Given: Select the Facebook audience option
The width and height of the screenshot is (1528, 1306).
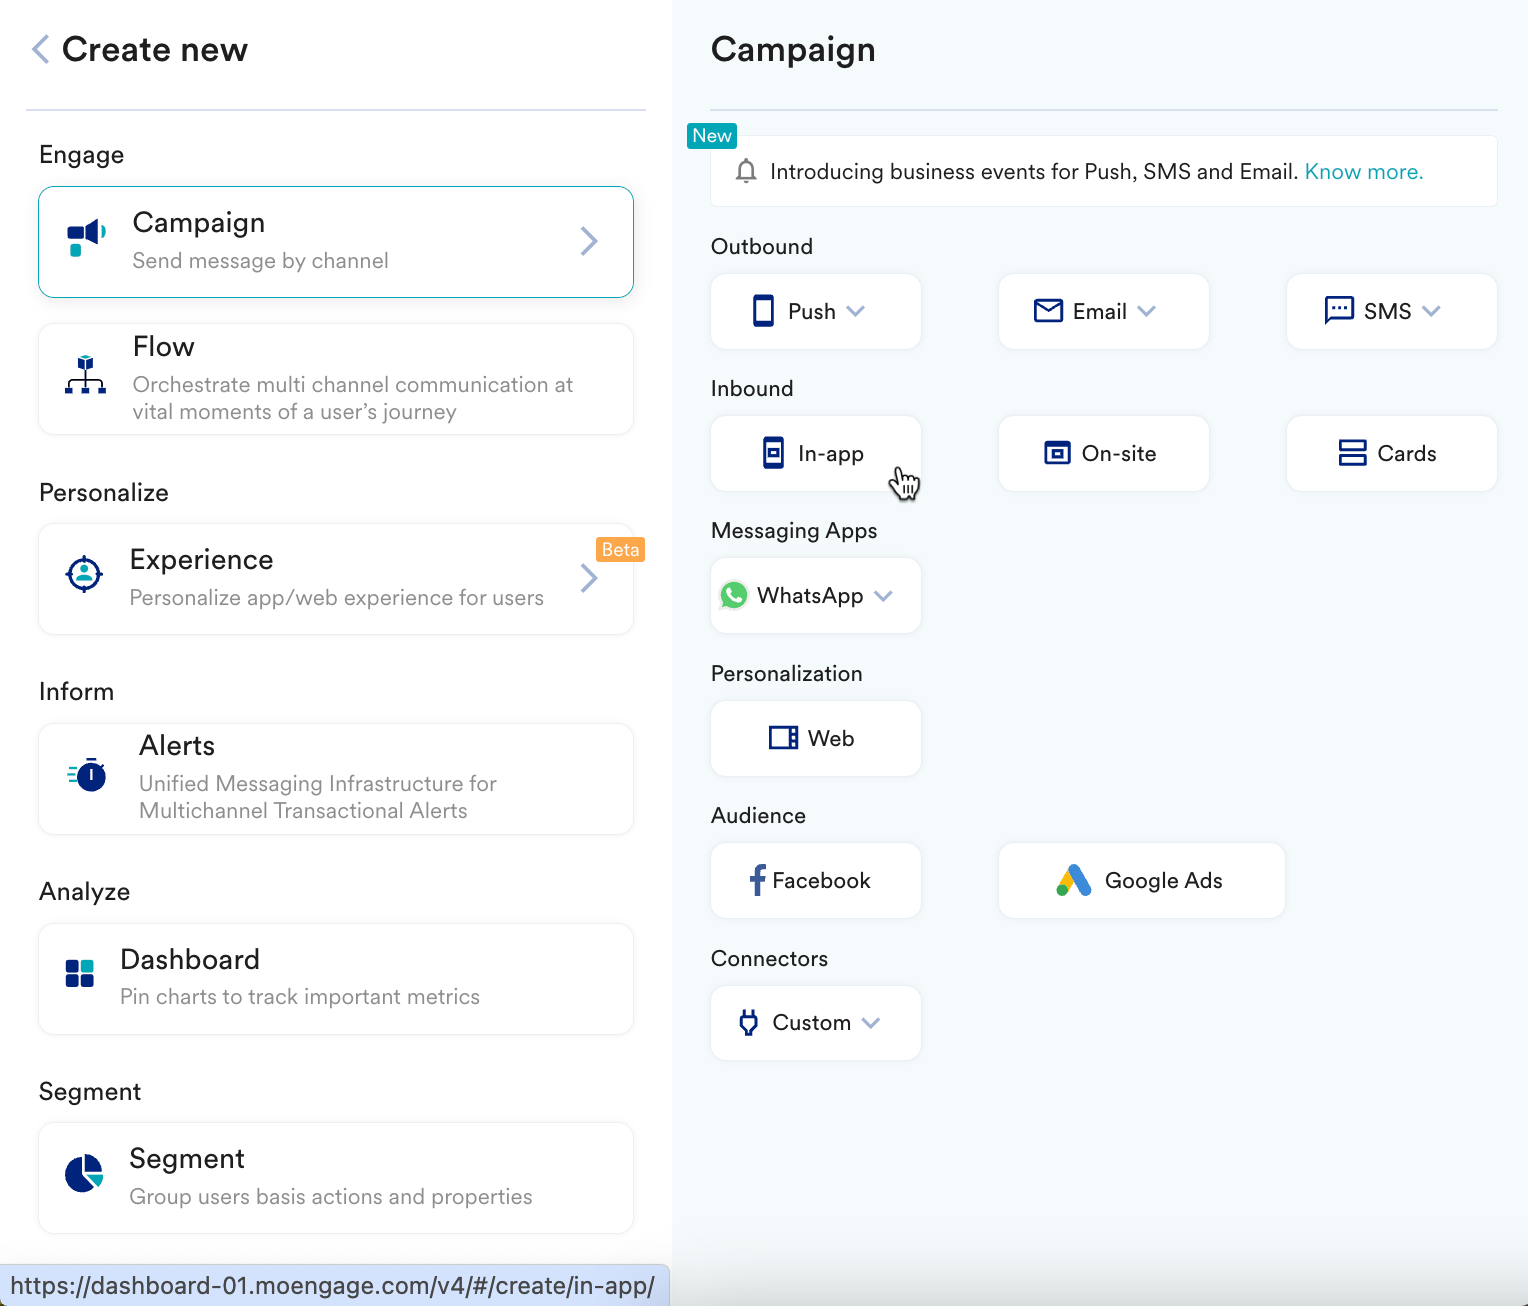Looking at the screenshot, I should click(815, 881).
